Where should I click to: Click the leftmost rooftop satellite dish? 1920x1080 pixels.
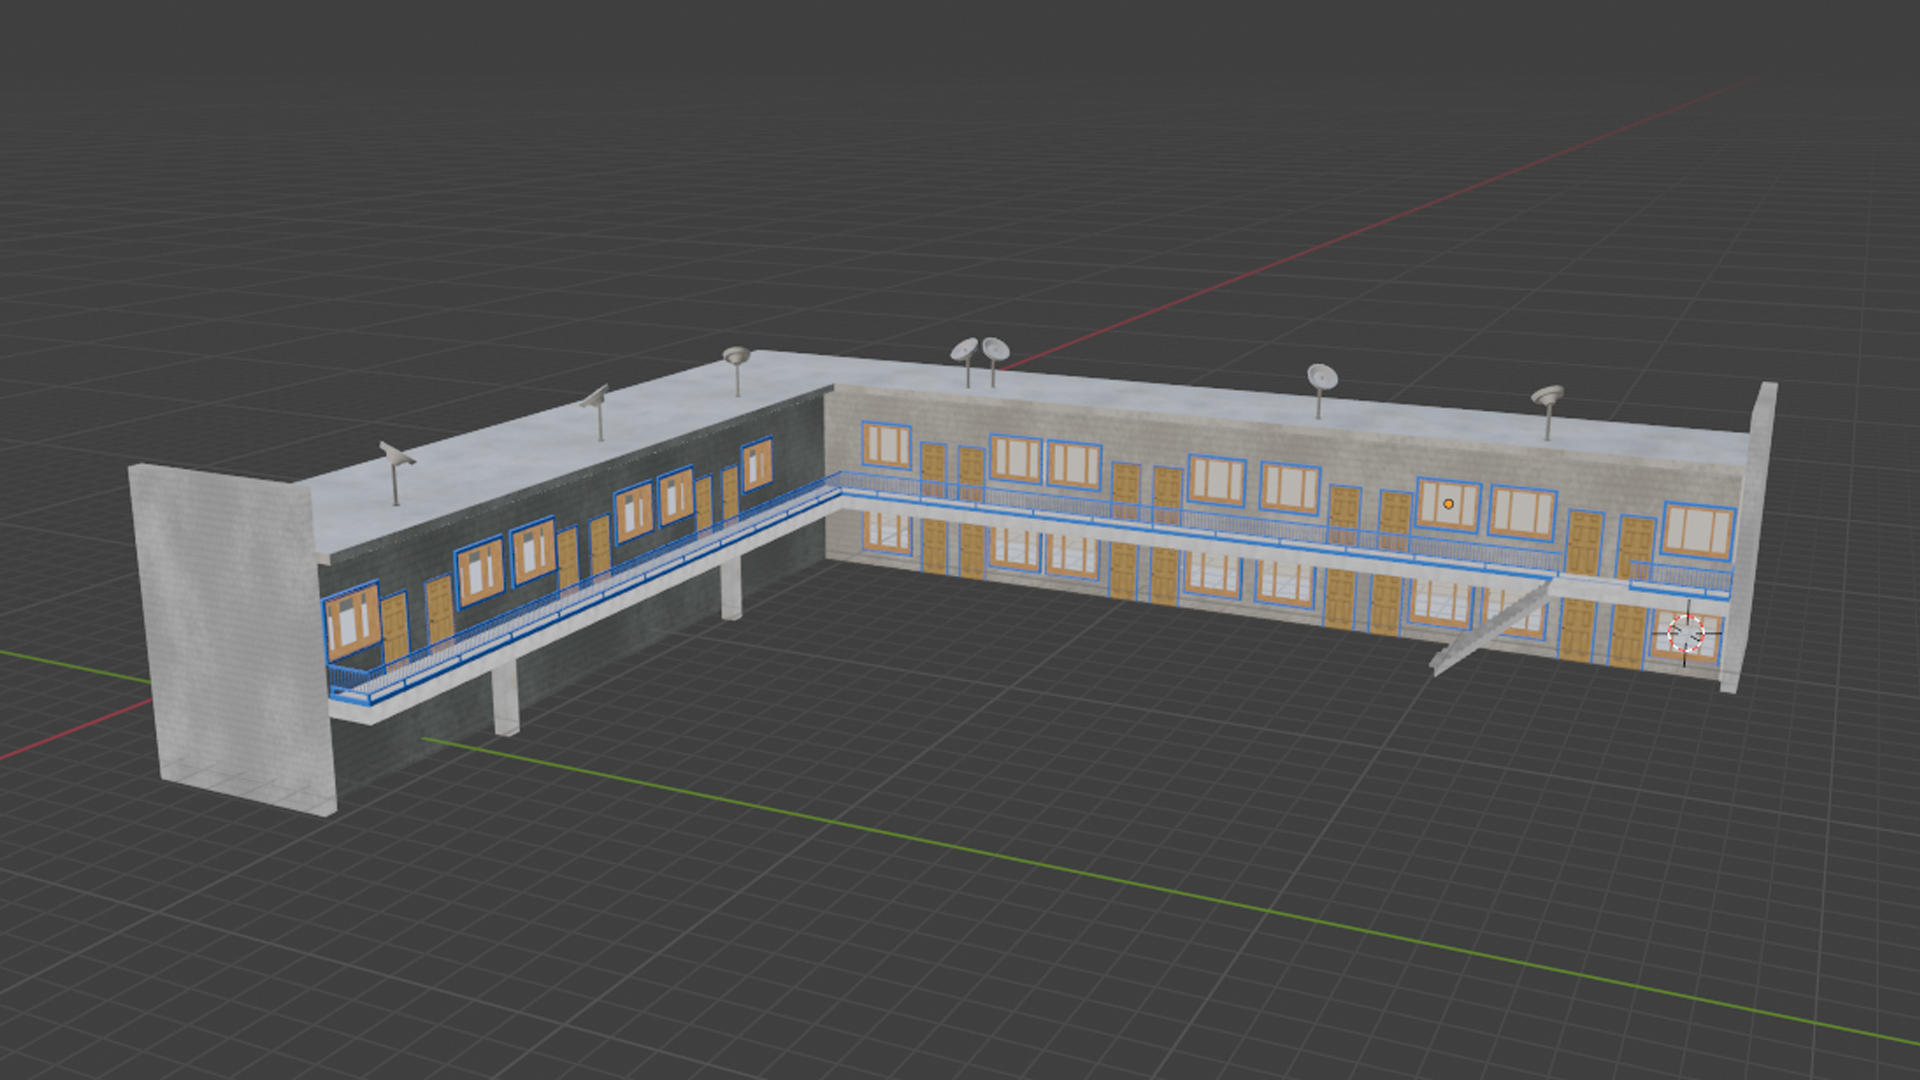tap(397, 471)
